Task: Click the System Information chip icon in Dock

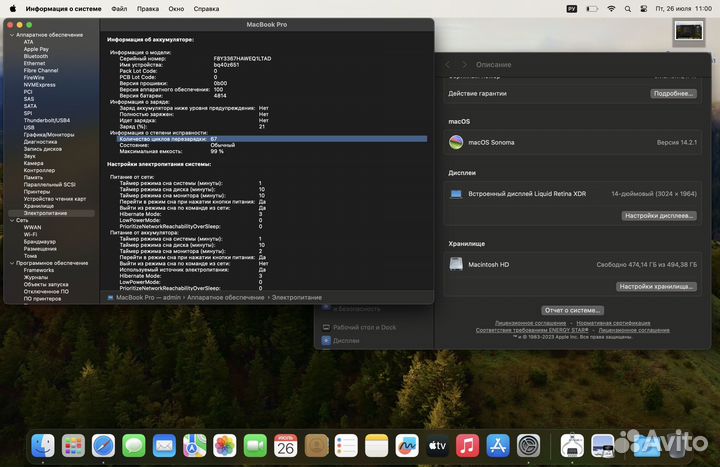Action: pyautogui.click(x=572, y=445)
